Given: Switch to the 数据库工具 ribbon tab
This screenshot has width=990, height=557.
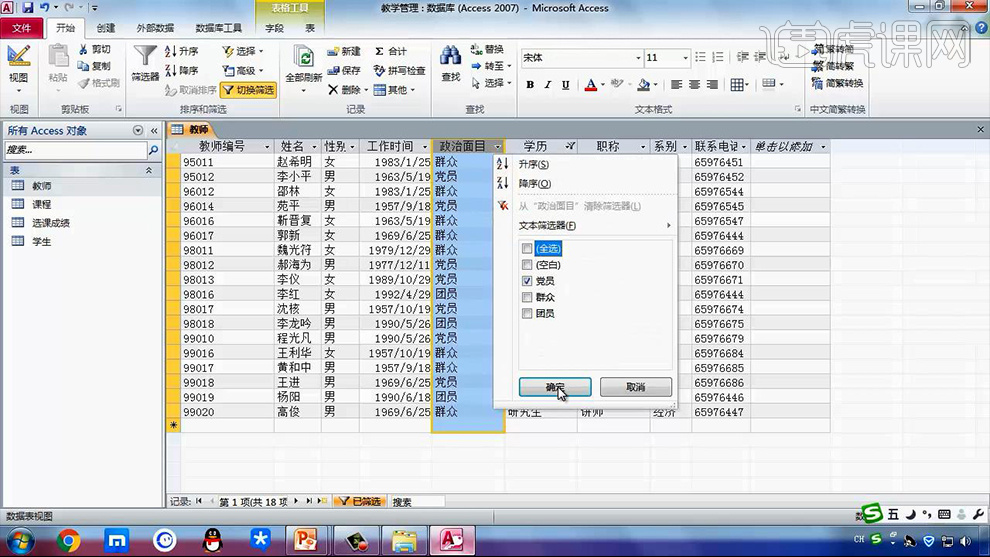Looking at the screenshot, I should (x=218, y=28).
